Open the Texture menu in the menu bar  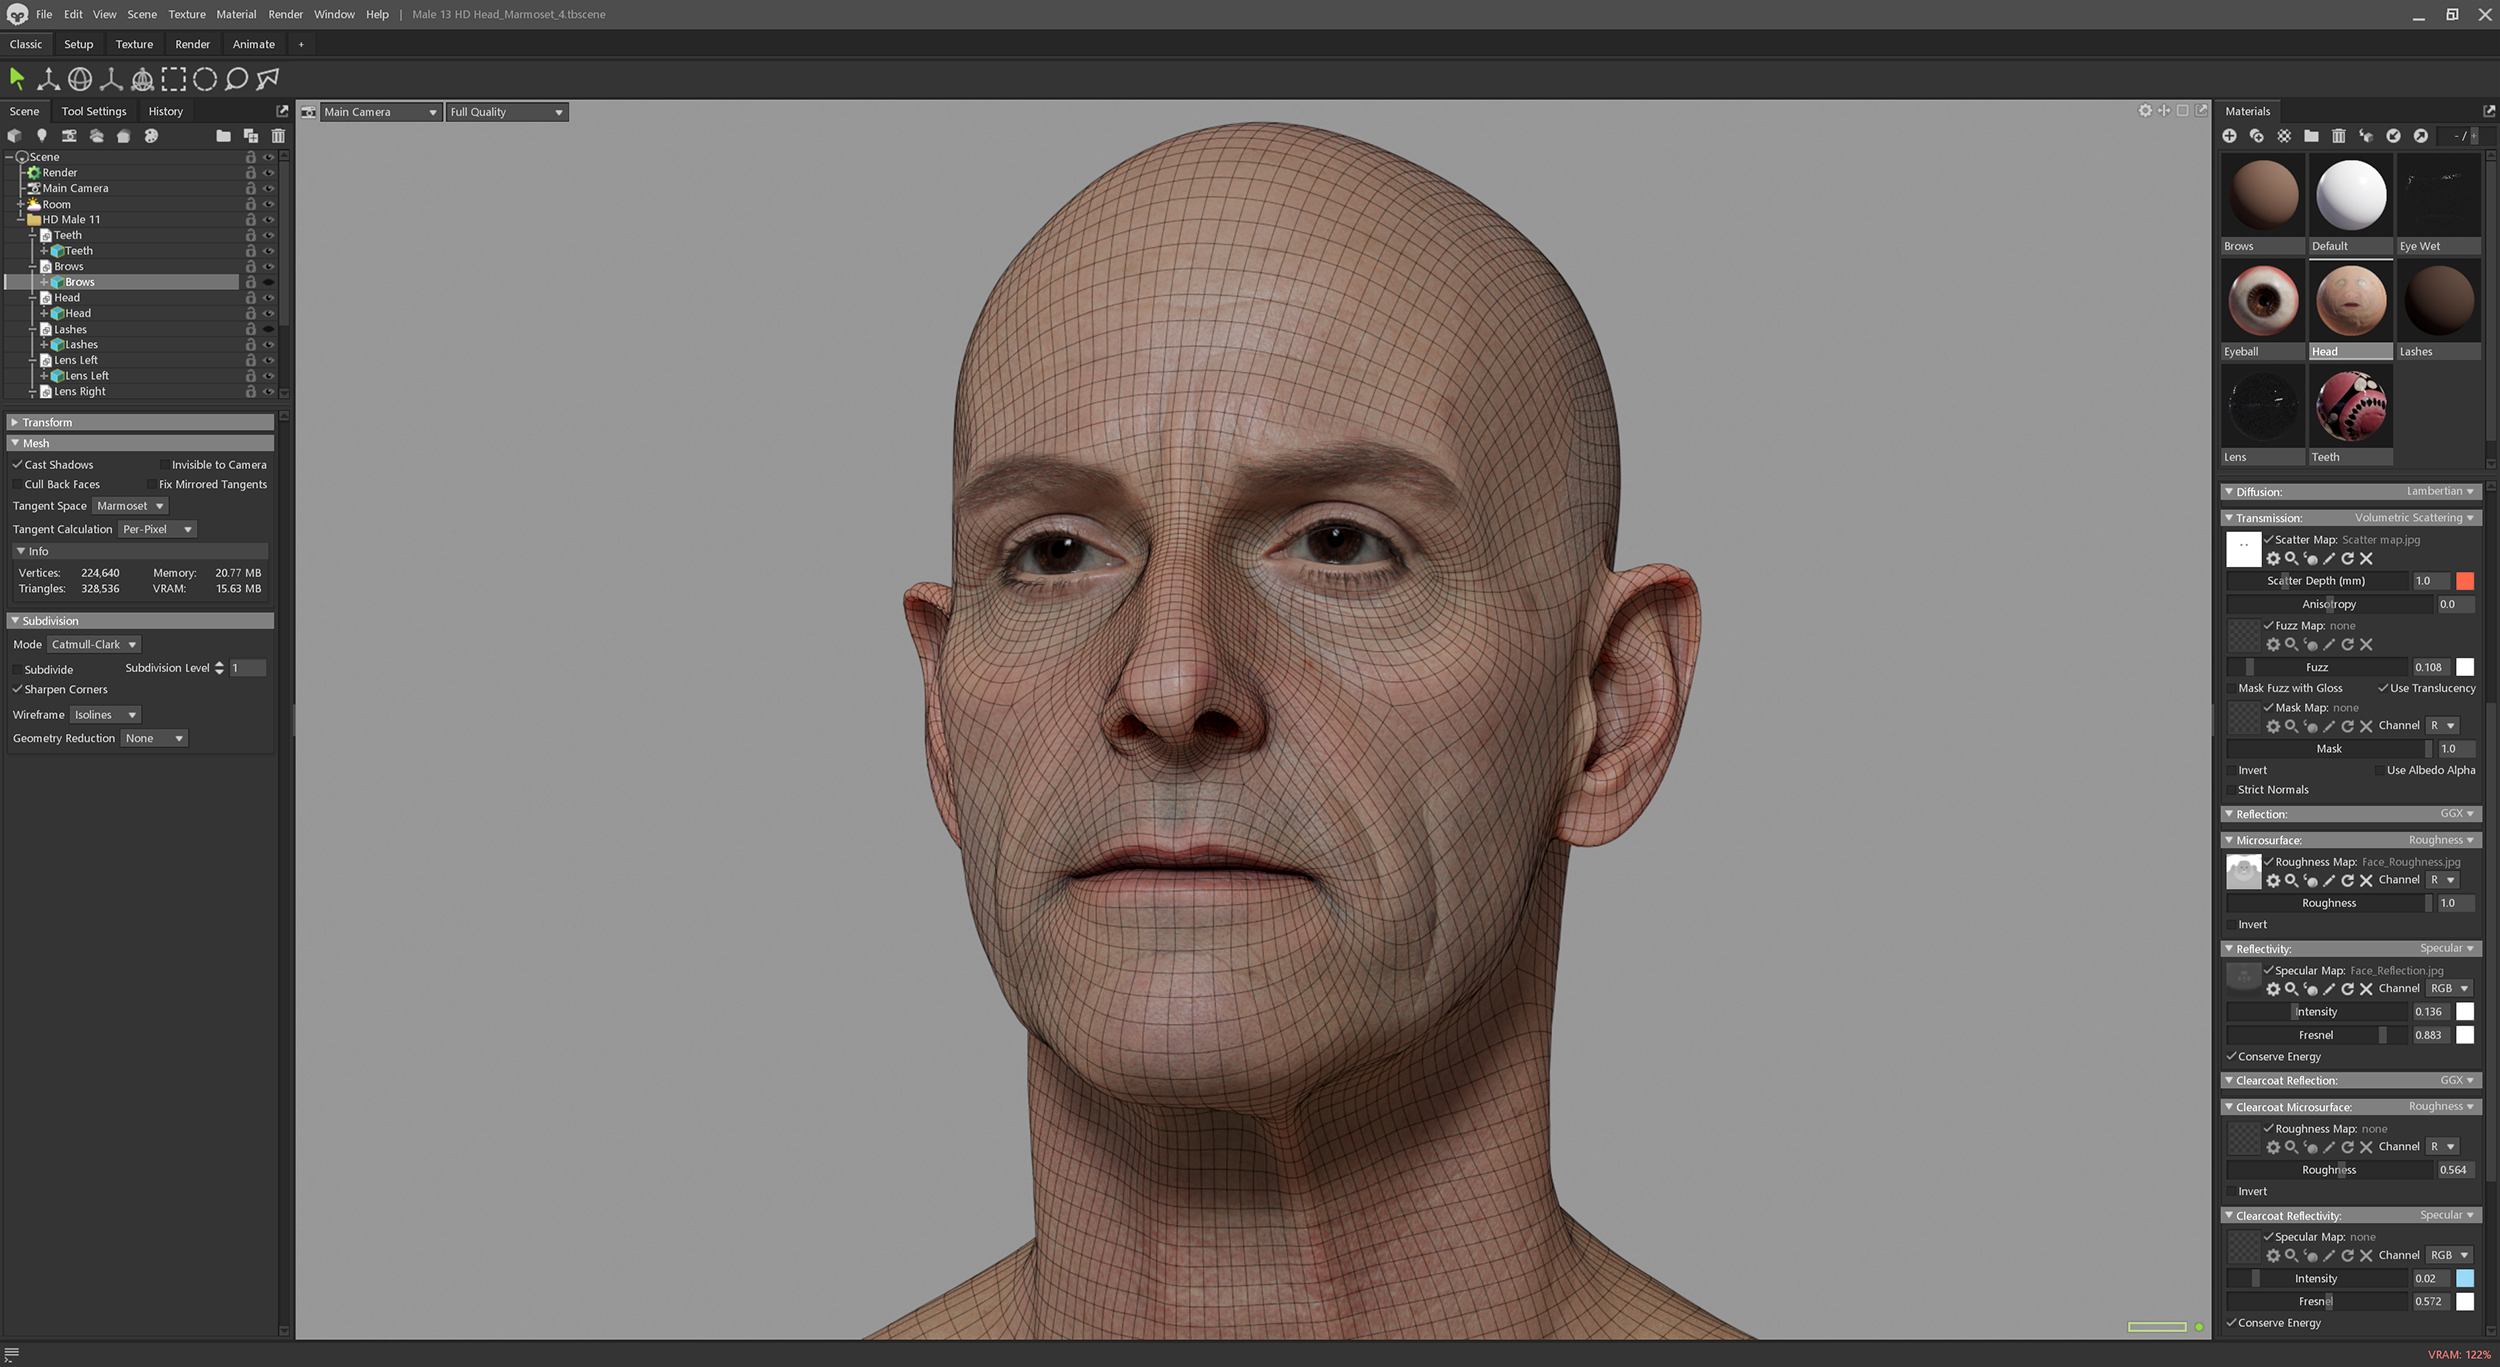(186, 14)
